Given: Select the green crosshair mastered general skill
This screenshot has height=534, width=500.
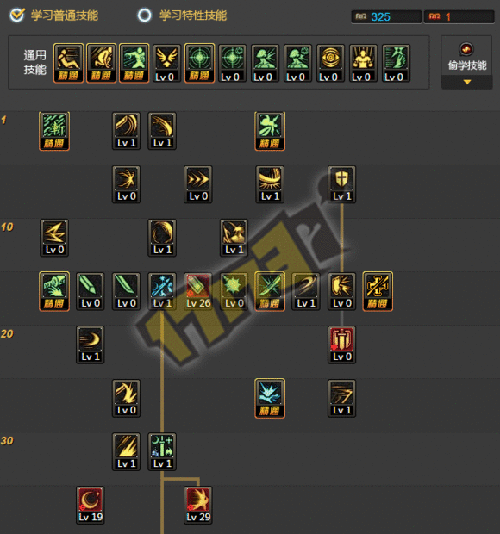Looking at the screenshot, I should [199, 63].
